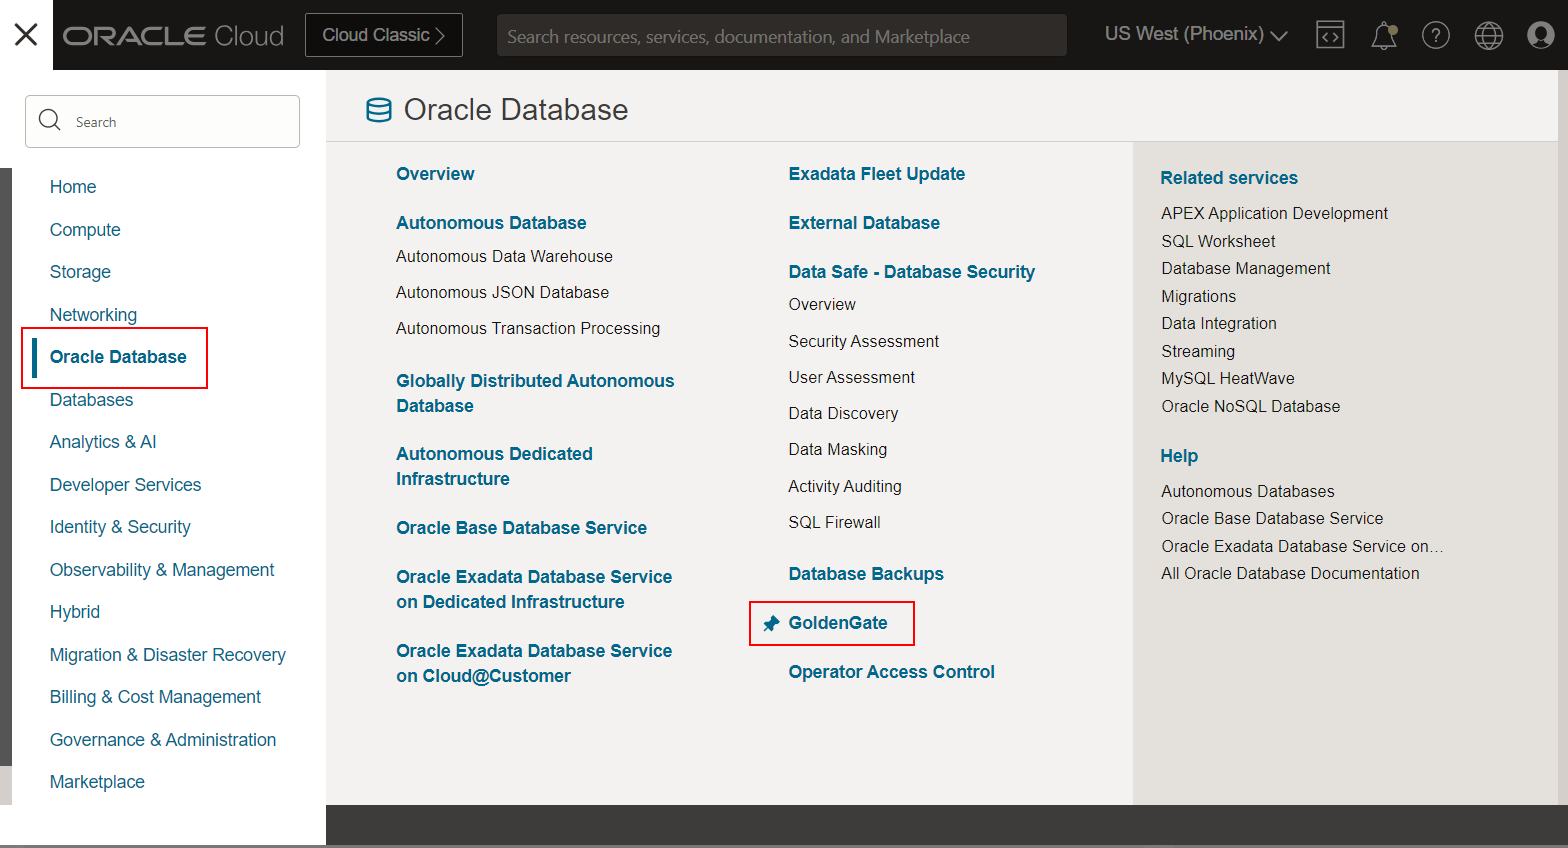This screenshot has height=848, width=1568.
Task: Open SQL Worksheet related service
Action: click(x=1218, y=241)
